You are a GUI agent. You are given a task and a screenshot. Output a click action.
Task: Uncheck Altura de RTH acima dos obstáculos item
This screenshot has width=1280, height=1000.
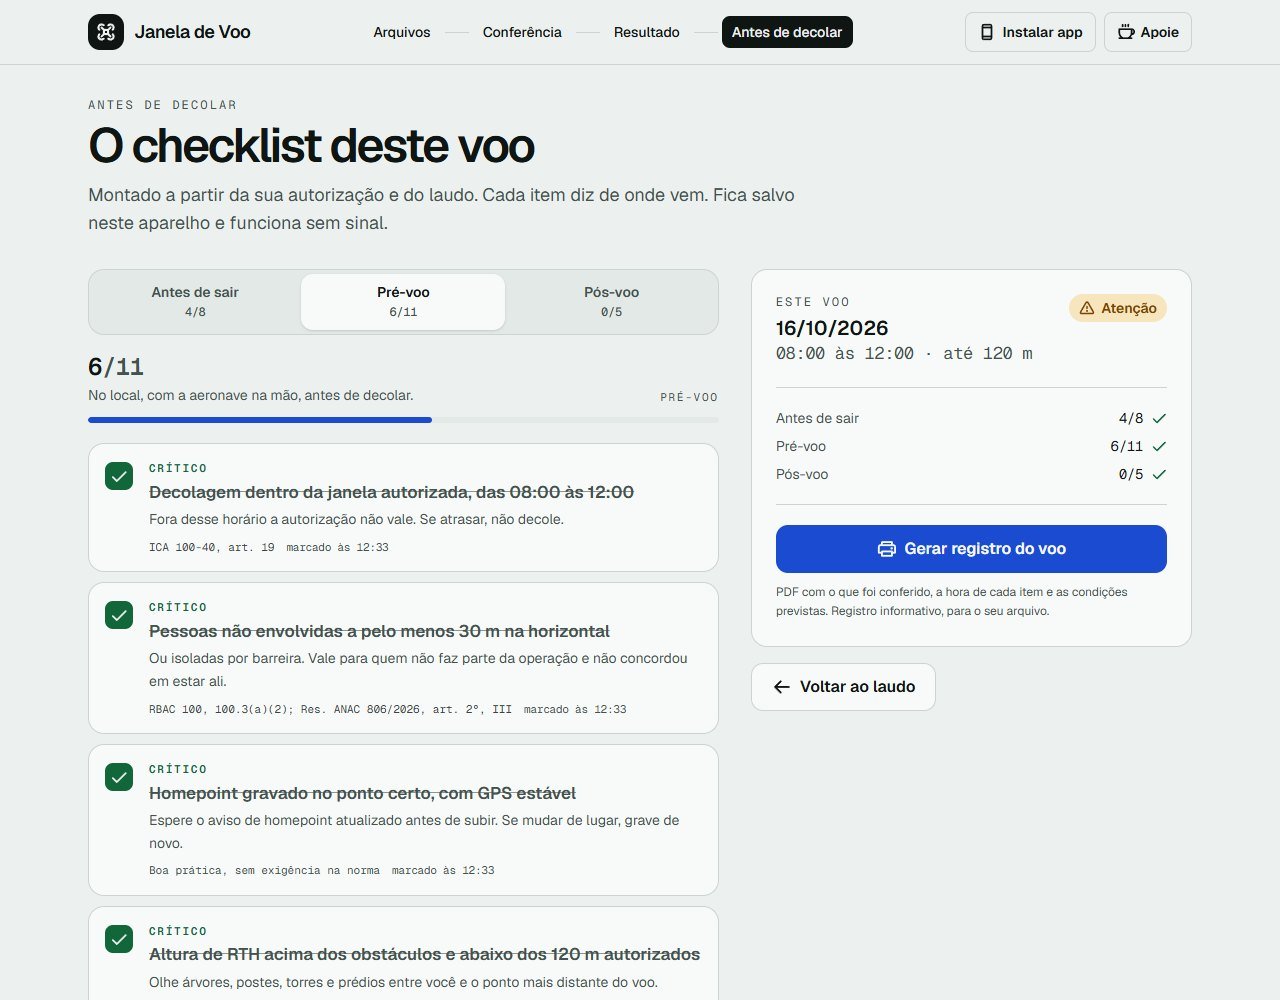click(119, 939)
